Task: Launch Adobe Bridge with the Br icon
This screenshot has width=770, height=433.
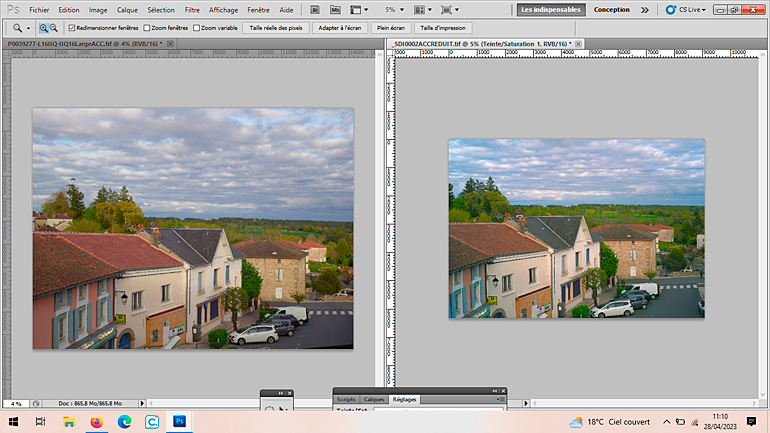Action: pyautogui.click(x=315, y=10)
